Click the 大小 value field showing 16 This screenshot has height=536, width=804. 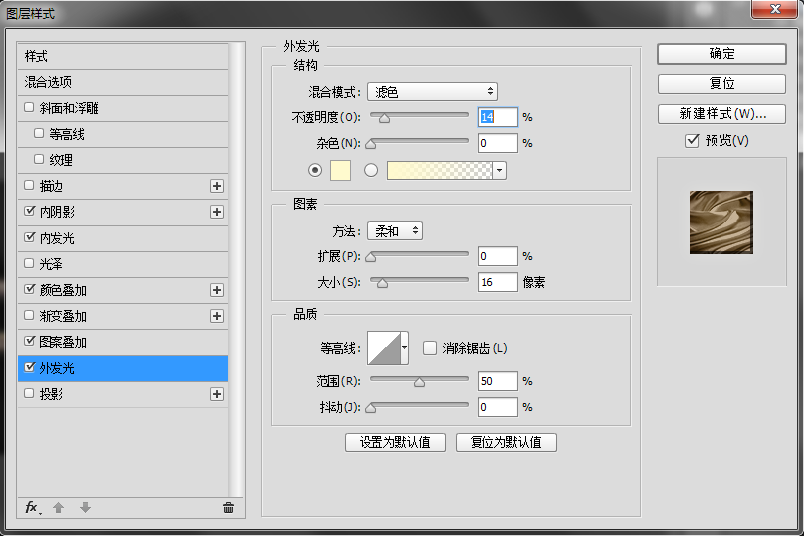[x=497, y=282]
